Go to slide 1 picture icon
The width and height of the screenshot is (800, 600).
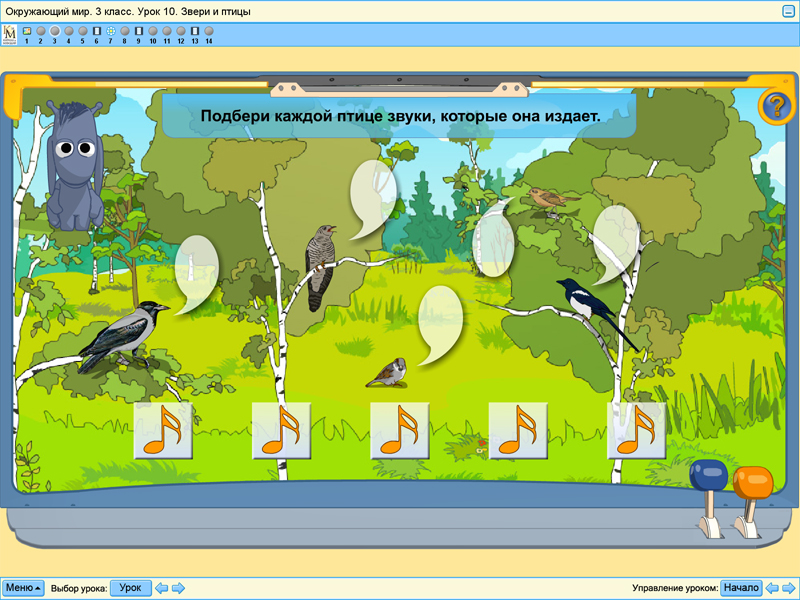(27, 31)
